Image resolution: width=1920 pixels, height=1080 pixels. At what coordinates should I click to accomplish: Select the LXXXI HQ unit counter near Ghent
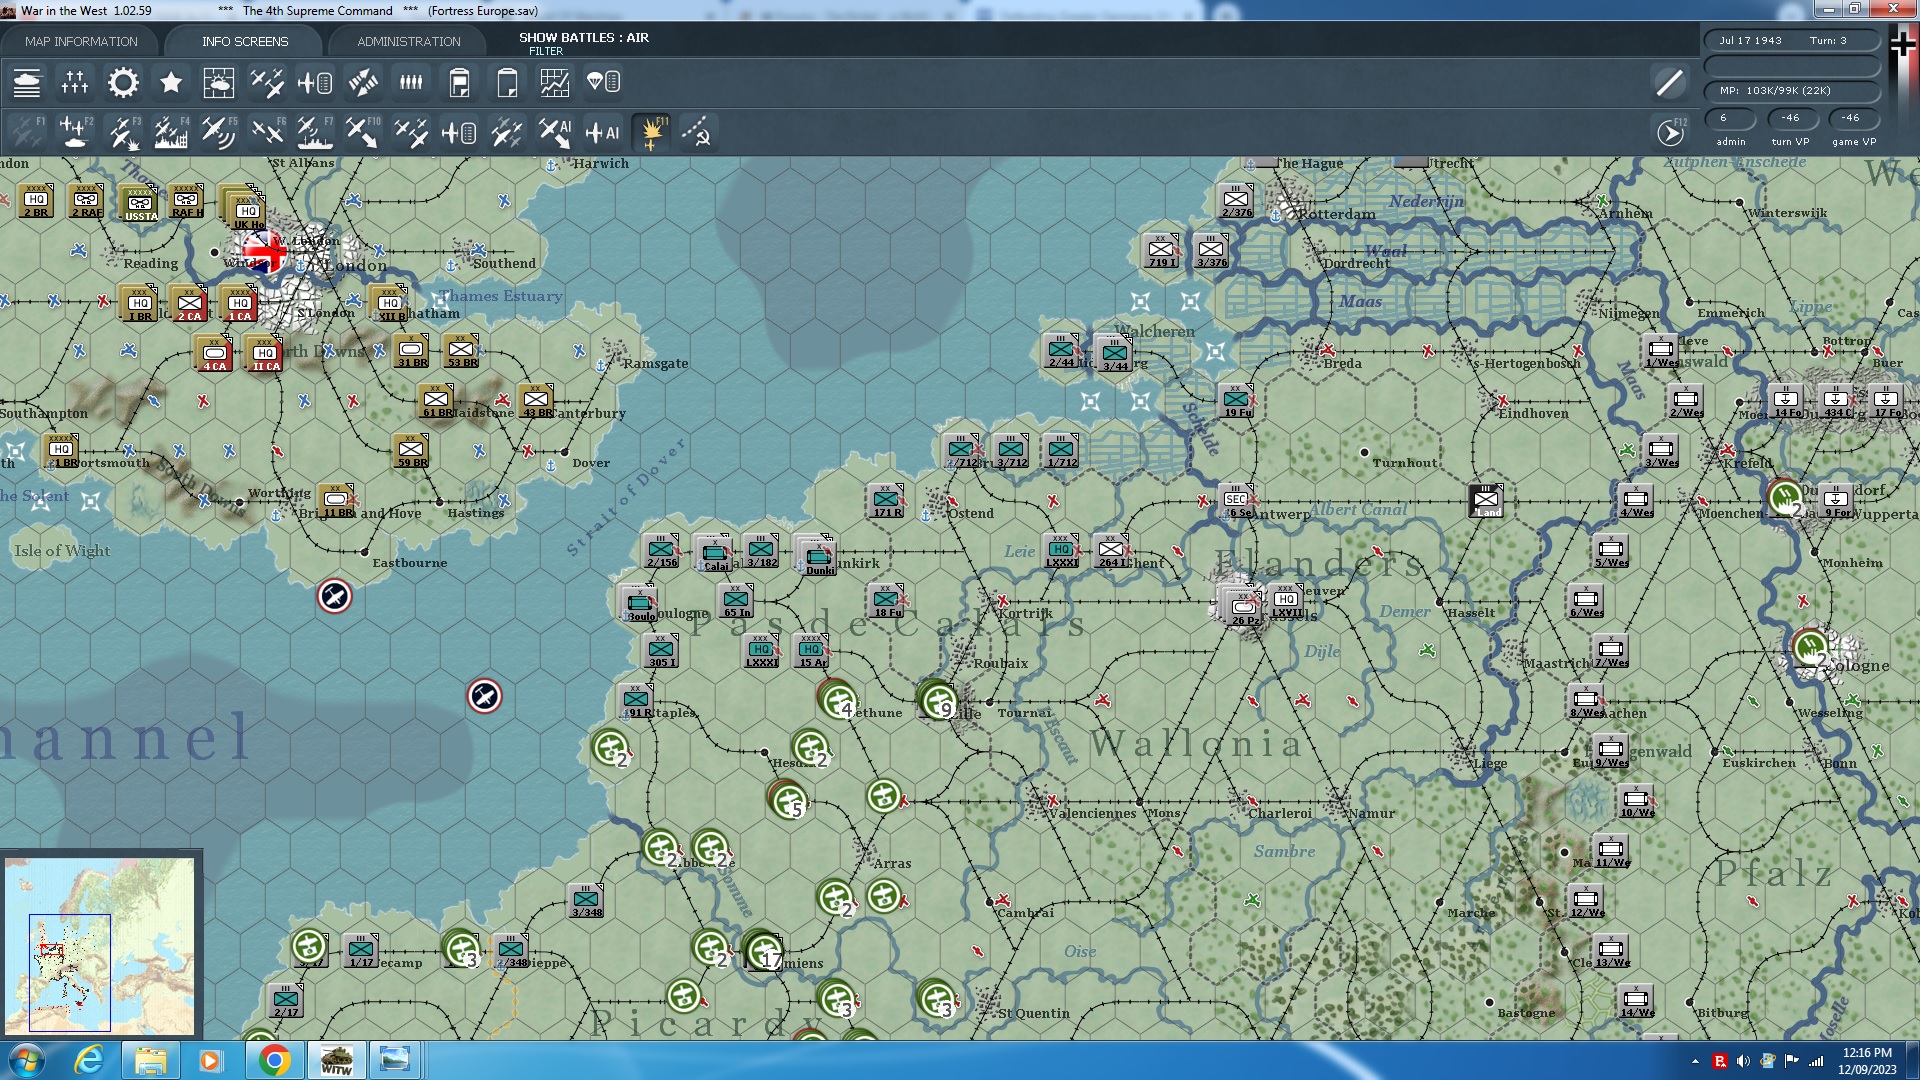coord(1061,551)
